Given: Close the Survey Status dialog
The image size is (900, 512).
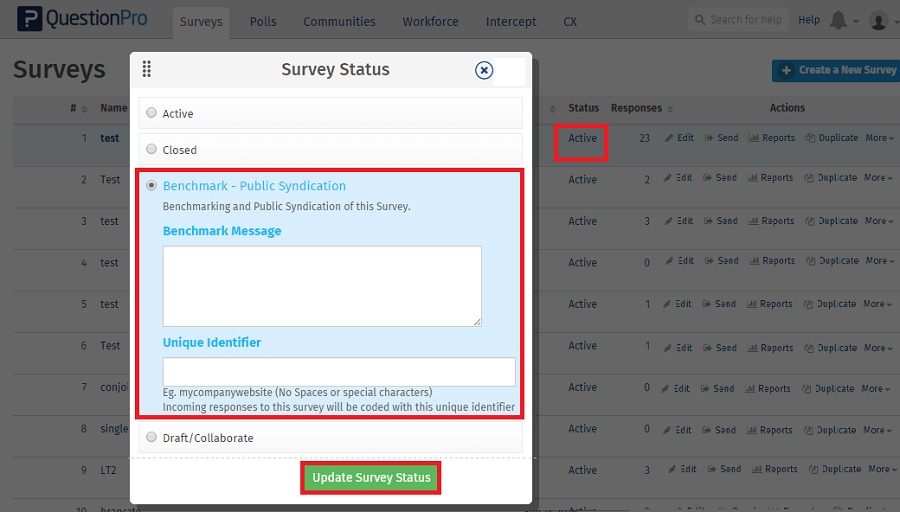Looking at the screenshot, I should (484, 70).
